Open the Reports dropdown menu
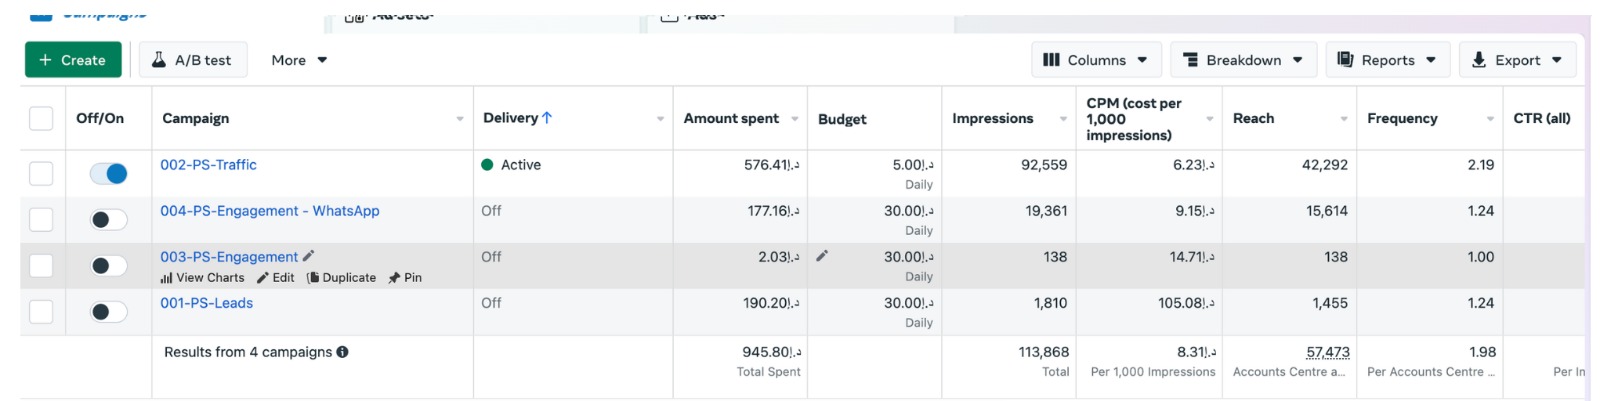Screen dimensions: 1600x401 [x=1386, y=60]
